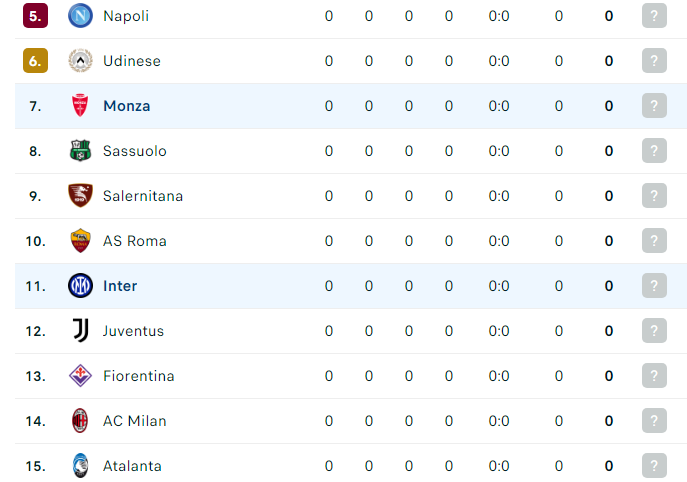This screenshot has width=687, height=482.
Task: Click the question-mark form button for Fiorentina
Action: [x=654, y=376]
